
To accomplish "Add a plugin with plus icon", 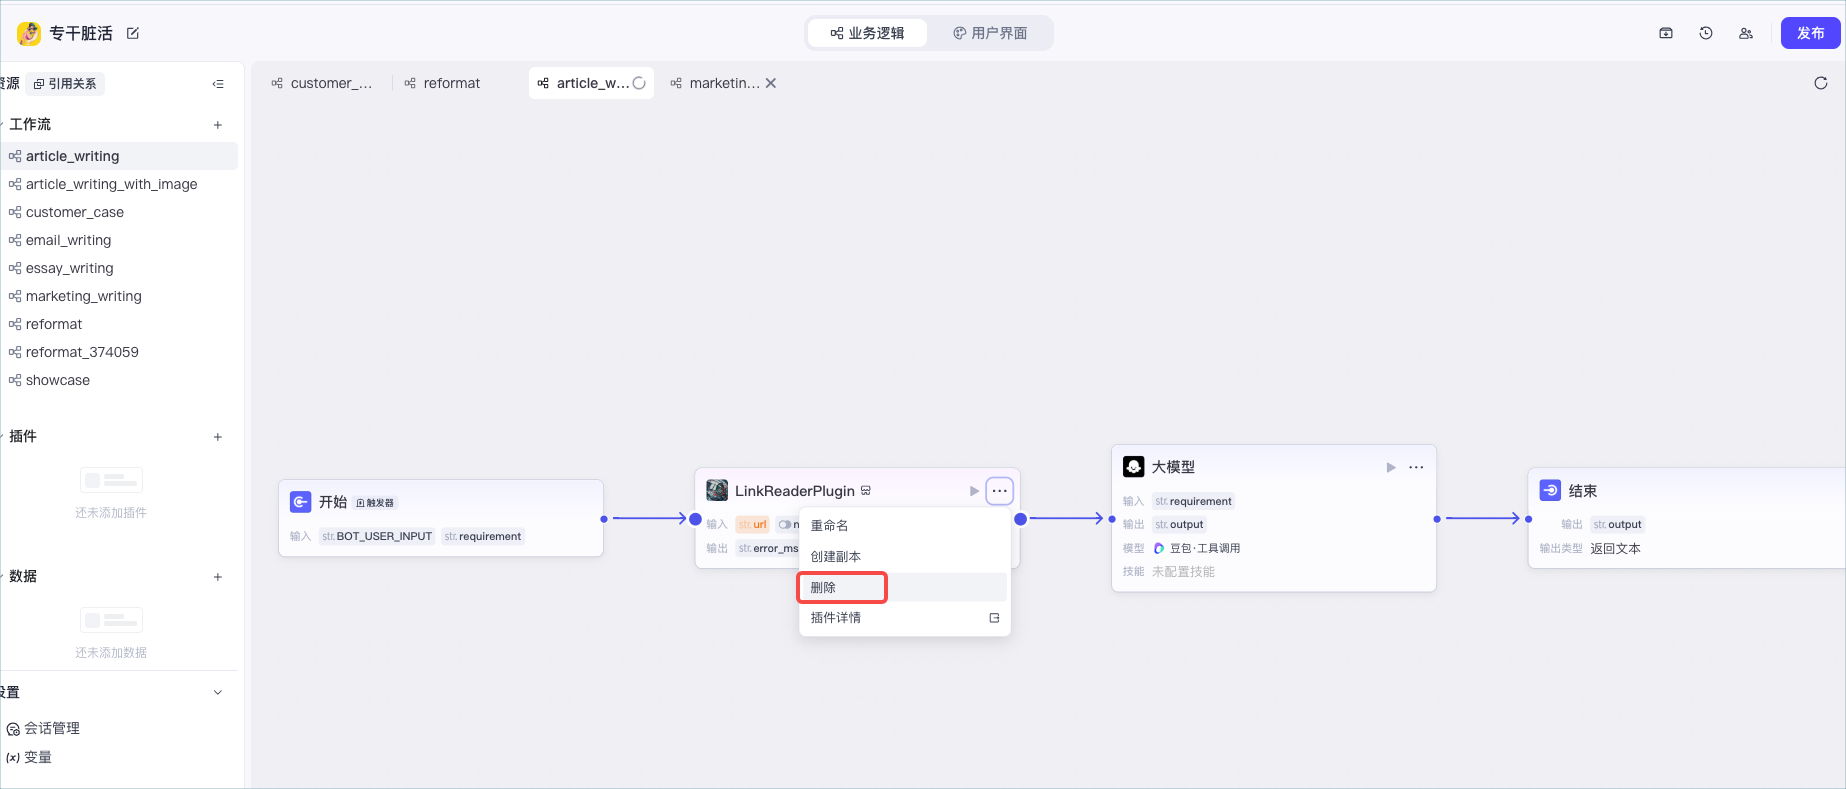I will pos(218,437).
